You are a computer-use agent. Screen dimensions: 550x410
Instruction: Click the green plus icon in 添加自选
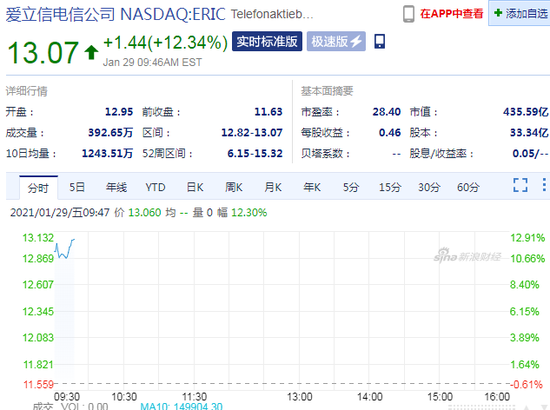tap(498, 13)
